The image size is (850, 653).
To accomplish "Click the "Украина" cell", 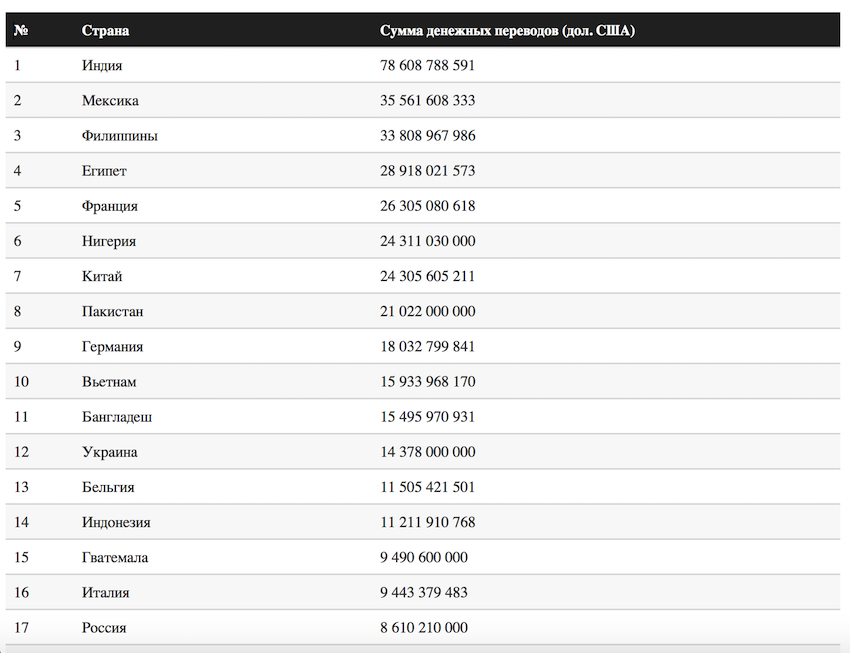I will 109,452.
